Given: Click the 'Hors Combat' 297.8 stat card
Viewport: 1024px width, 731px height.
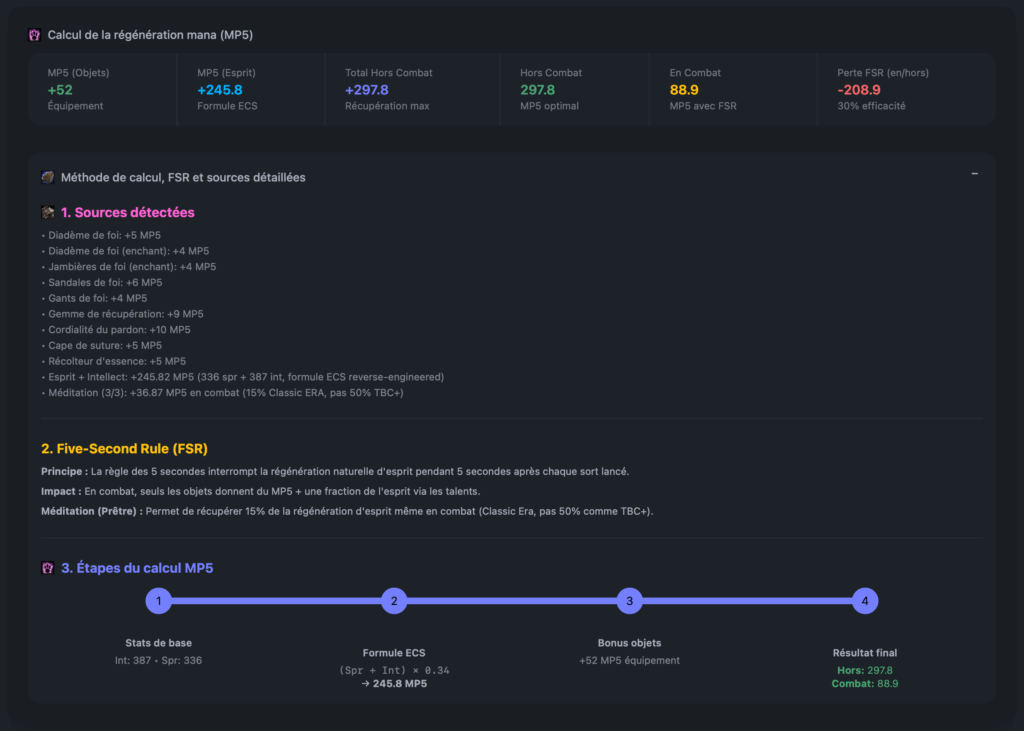Looking at the screenshot, I should point(585,89).
